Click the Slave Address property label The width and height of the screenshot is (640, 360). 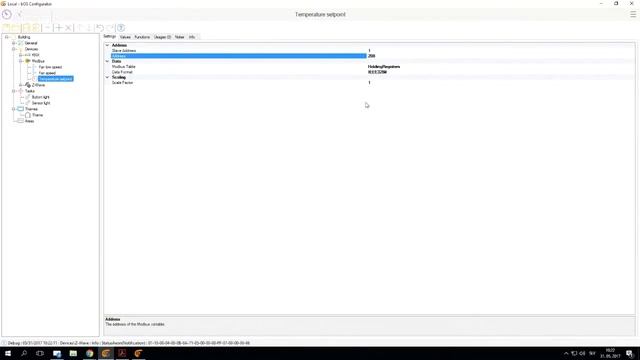(124, 51)
